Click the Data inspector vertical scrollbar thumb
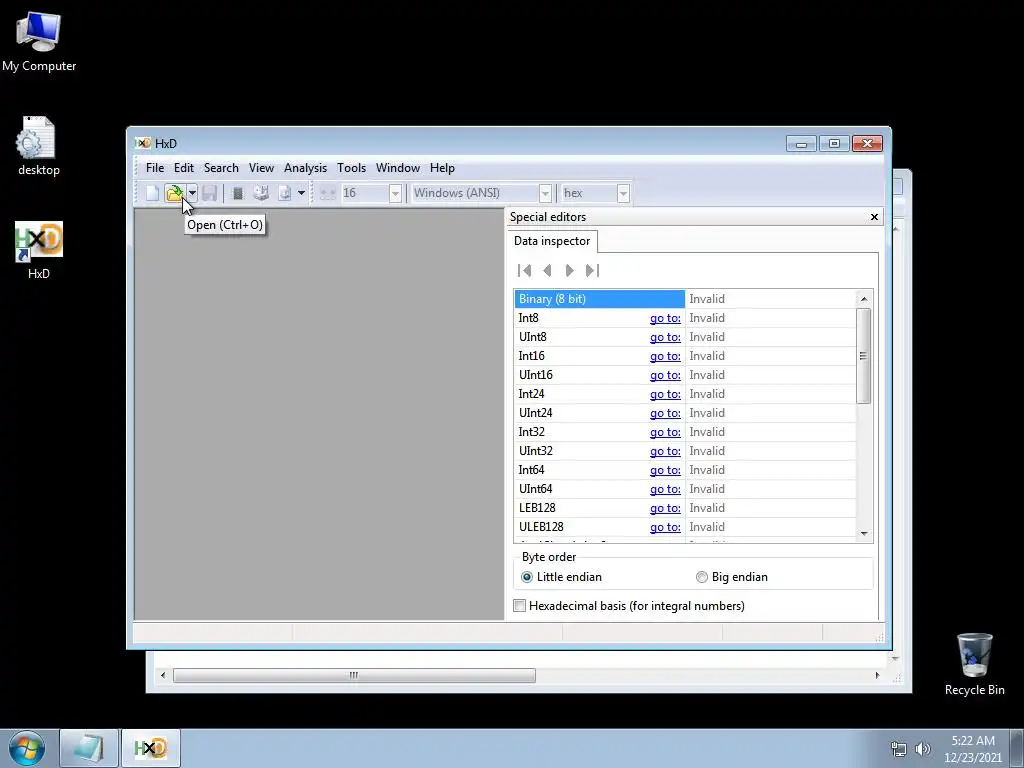The height and width of the screenshot is (768, 1024). click(863, 356)
